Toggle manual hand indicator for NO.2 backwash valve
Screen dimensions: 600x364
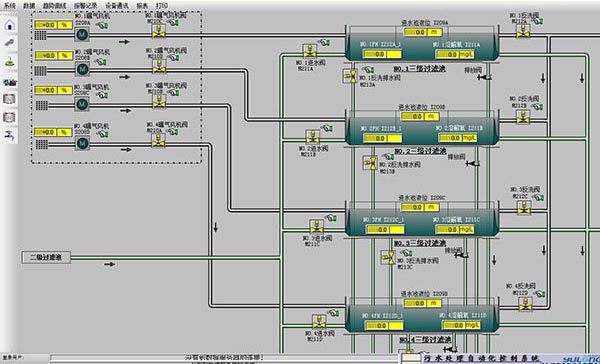[538, 106]
